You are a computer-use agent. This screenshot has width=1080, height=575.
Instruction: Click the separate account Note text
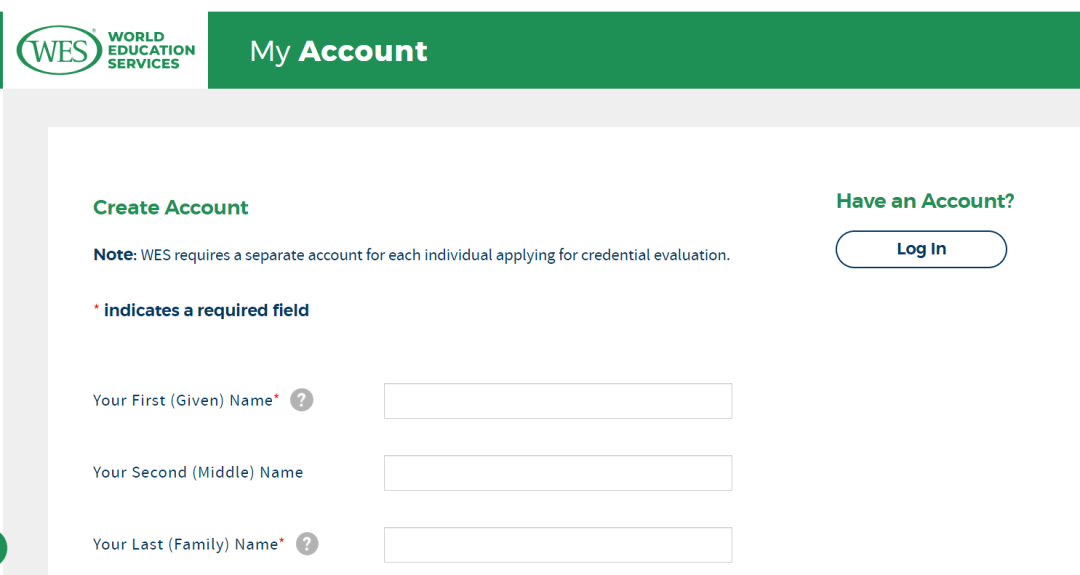[x=411, y=255]
